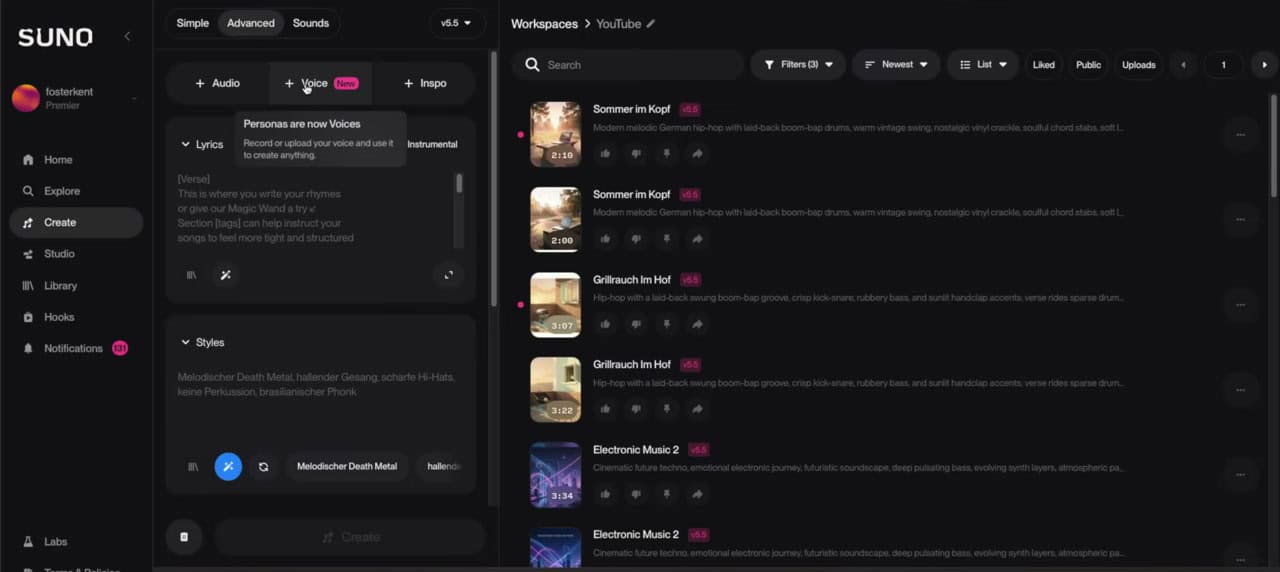This screenshot has height=572, width=1280.
Task: Switch to Simple mode tab
Action: [x=193, y=23]
